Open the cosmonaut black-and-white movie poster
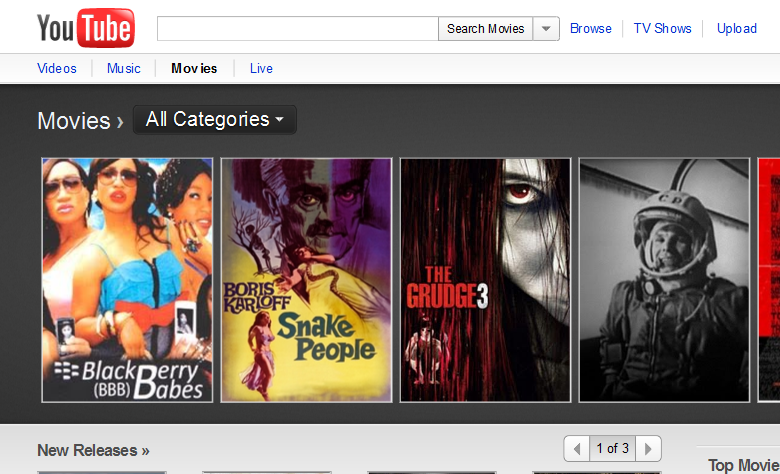Viewport: 780px width, 474px height. point(664,280)
